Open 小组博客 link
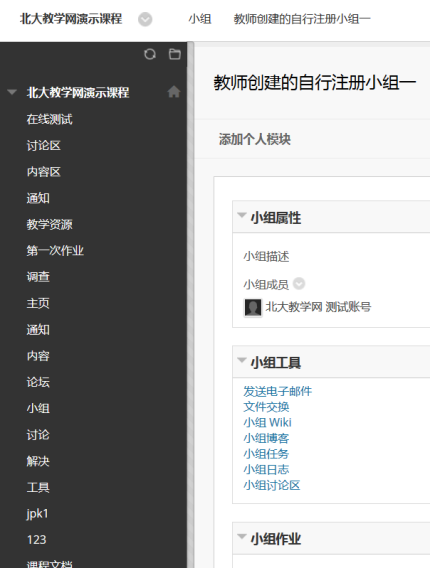Viewport: 430px width, 569px height. tap(266, 438)
